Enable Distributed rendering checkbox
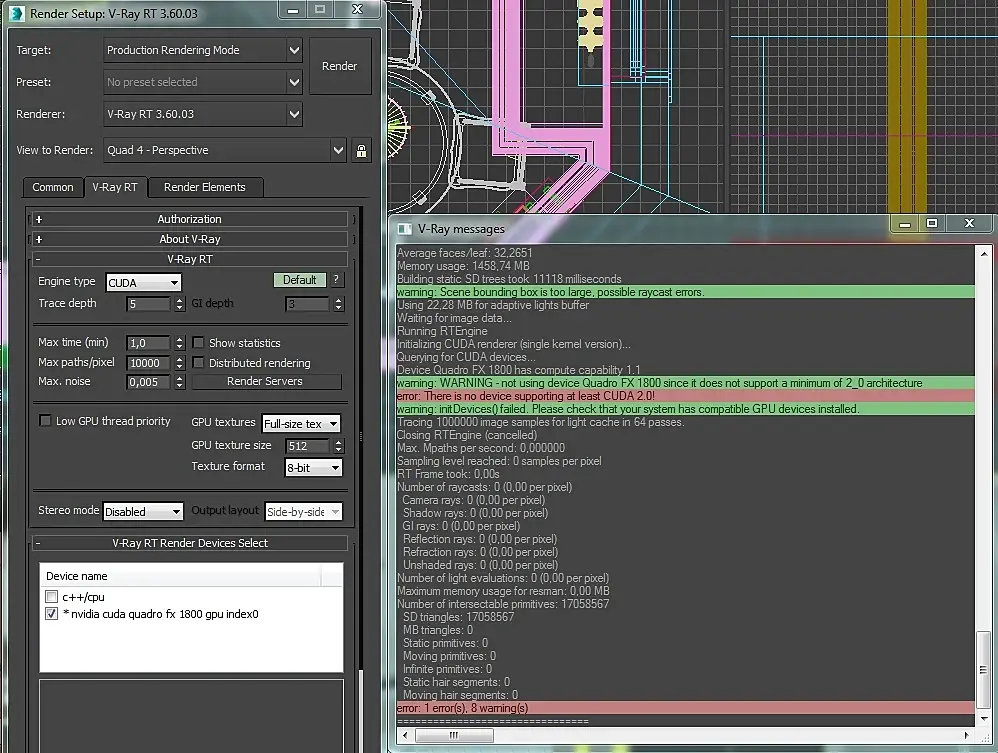This screenshot has height=753, width=998. coord(198,362)
